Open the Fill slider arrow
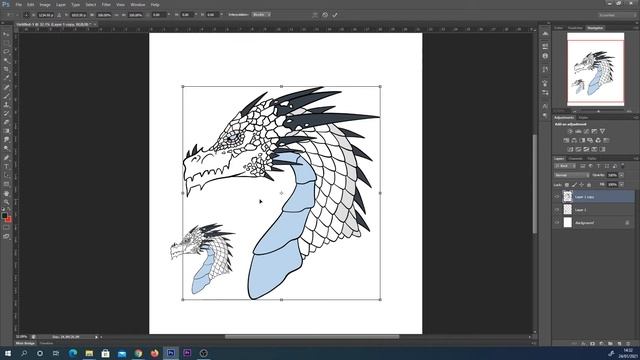The image size is (640, 360). click(621, 185)
